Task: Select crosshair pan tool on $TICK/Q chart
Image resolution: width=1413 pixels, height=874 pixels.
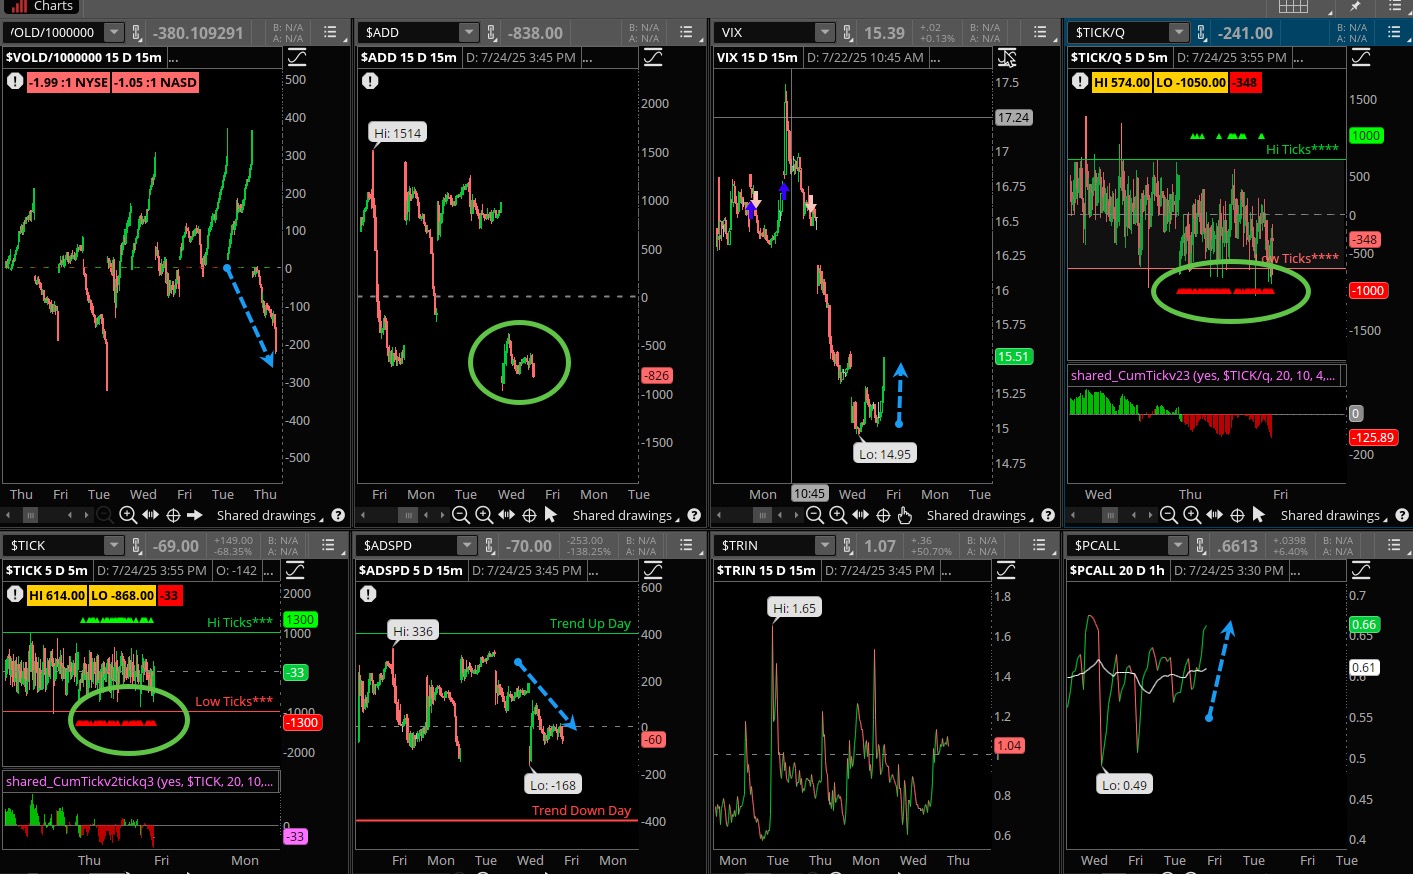Action: (1237, 515)
